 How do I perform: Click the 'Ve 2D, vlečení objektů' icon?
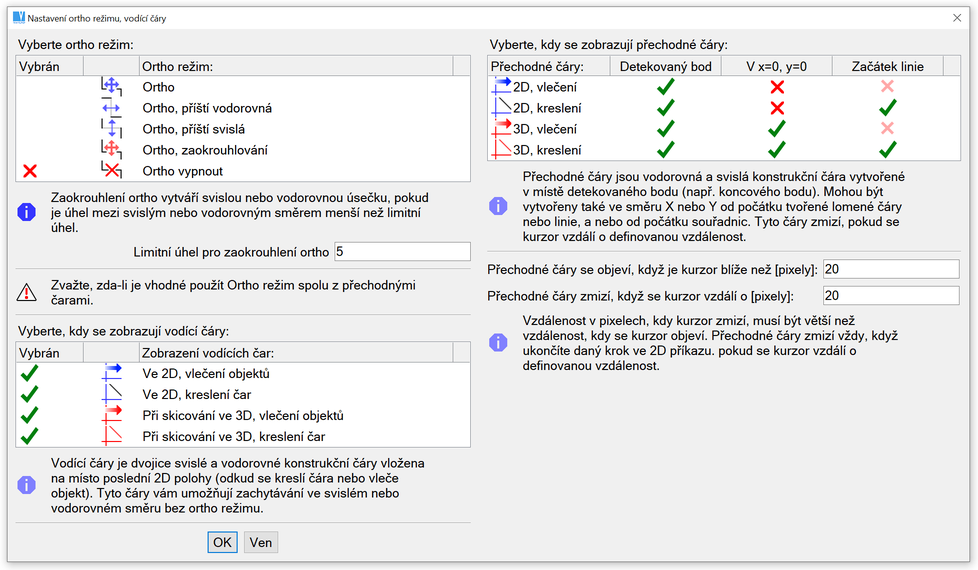pos(111,373)
